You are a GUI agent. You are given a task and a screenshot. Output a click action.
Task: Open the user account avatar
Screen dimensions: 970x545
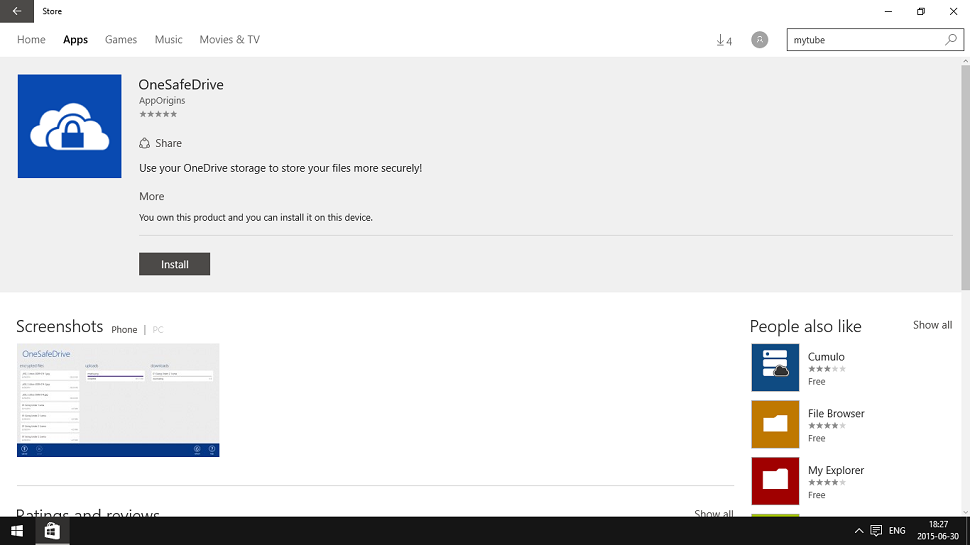[x=760, y=40]
